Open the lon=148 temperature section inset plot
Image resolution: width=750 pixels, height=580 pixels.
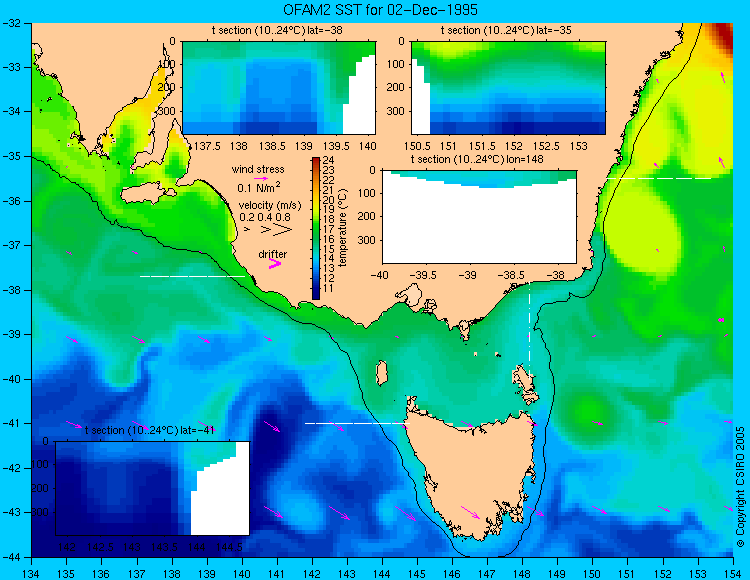pos(479,217)
